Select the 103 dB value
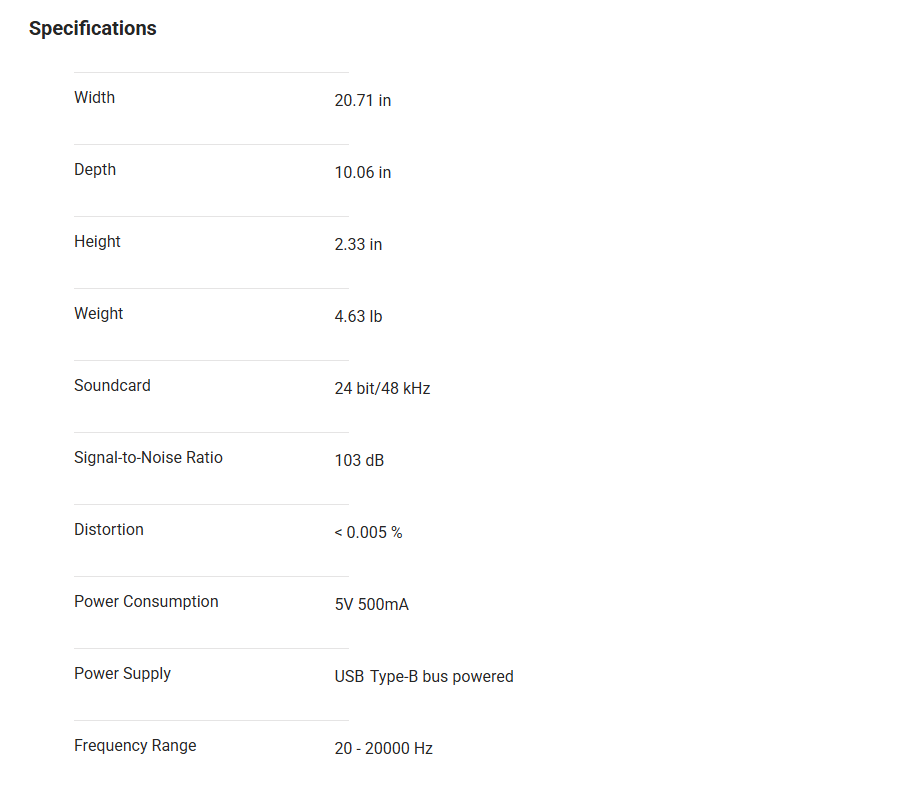 point(359,461)
